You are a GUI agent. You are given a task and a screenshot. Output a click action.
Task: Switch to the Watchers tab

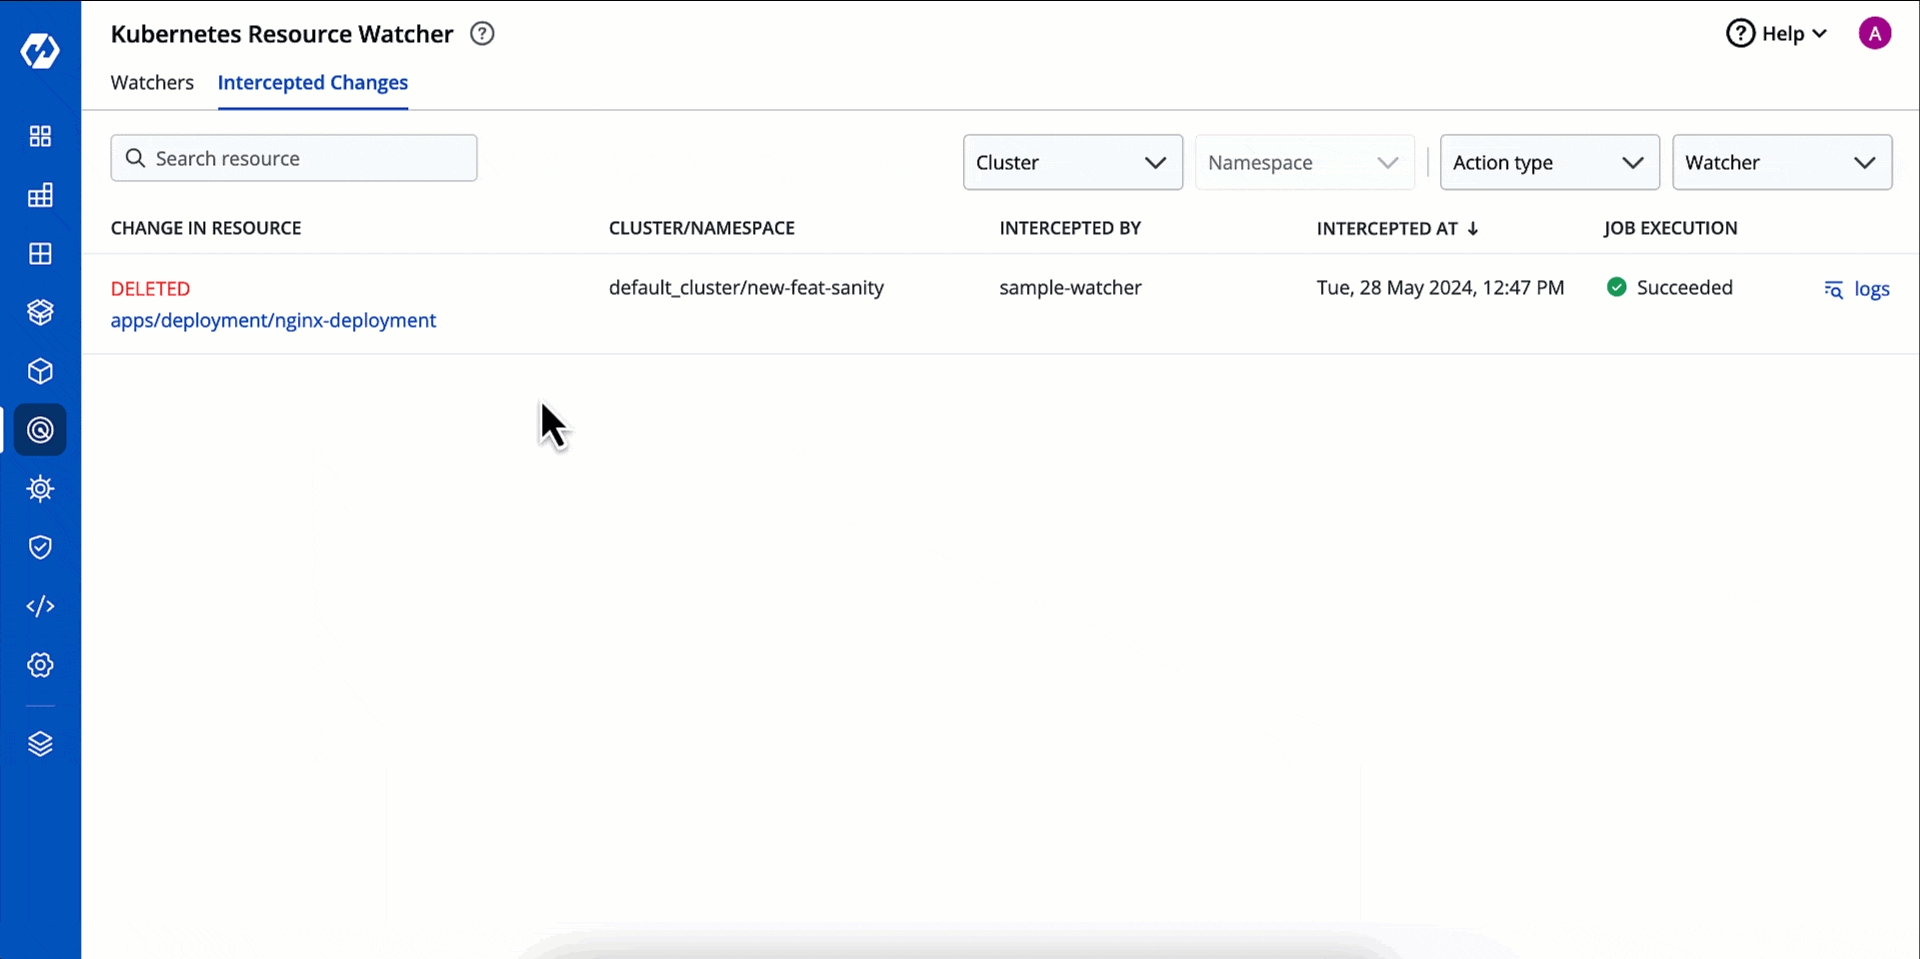pos(152,83)
